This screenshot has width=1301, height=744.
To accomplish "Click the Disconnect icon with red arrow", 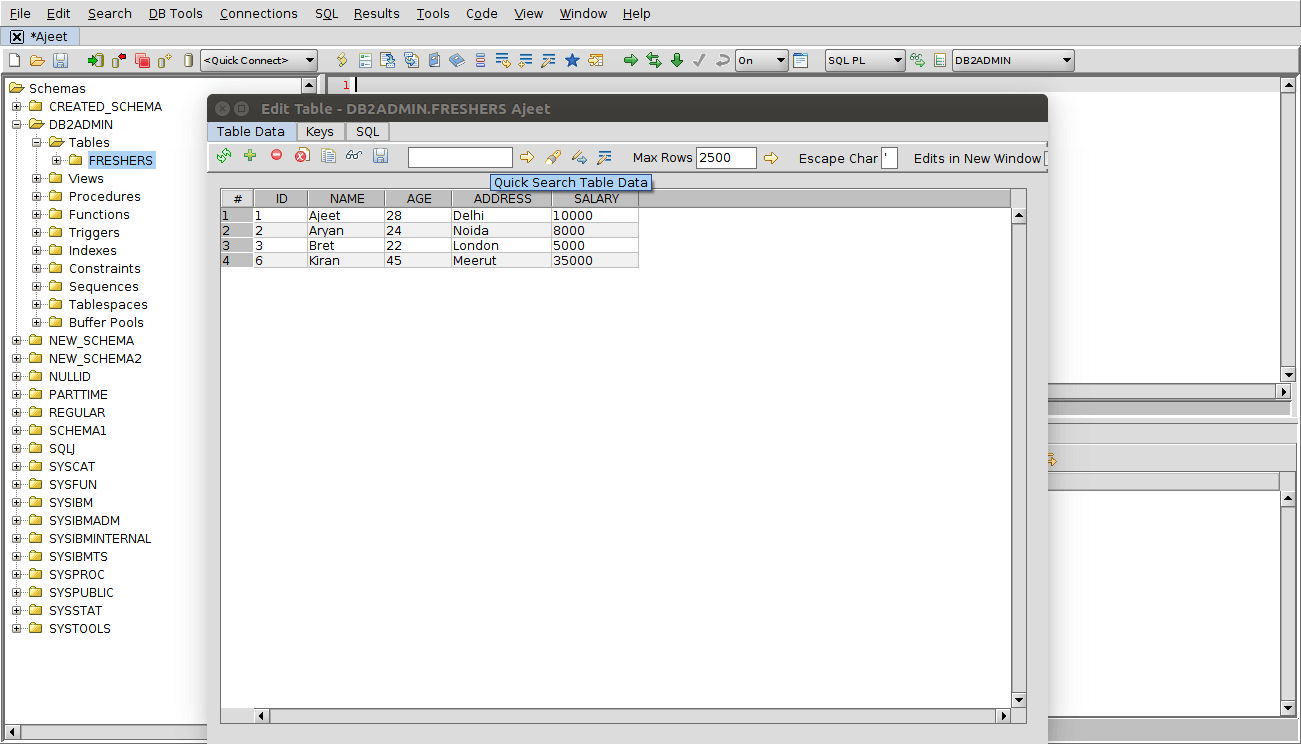I will click(119, 60).
